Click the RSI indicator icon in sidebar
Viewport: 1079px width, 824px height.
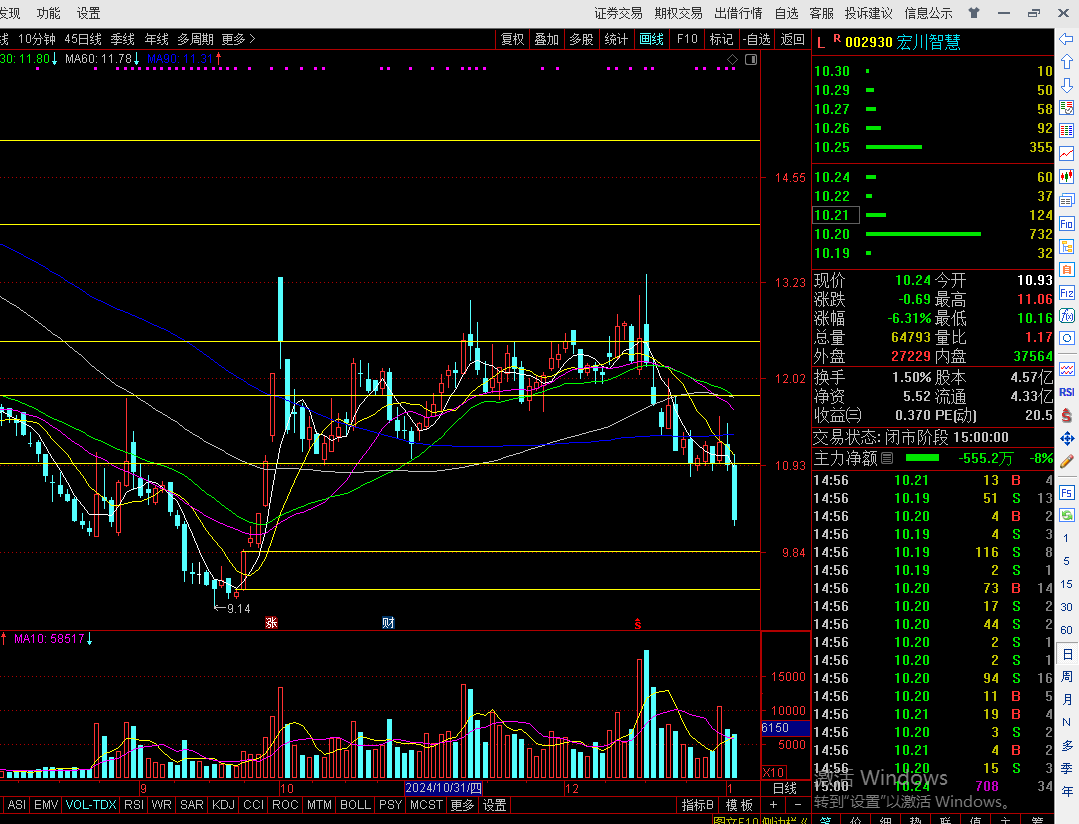1067,392
